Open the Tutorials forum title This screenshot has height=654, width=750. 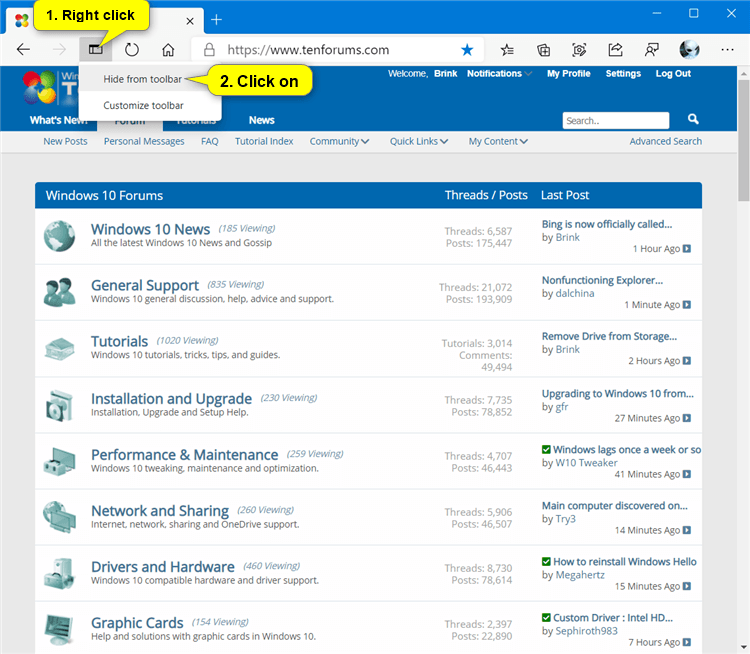(119, 341)
